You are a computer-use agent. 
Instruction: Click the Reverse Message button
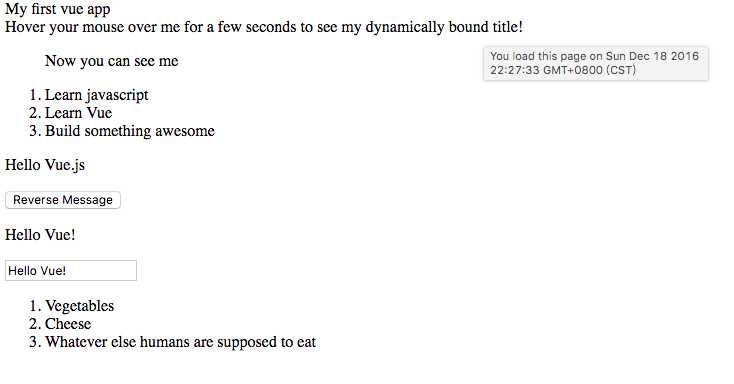63,200
